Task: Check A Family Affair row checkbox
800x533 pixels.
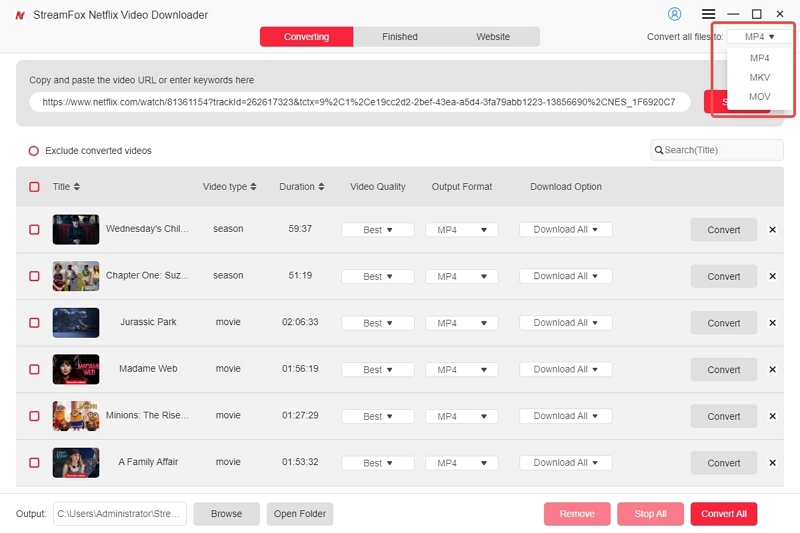Action: 34,463
